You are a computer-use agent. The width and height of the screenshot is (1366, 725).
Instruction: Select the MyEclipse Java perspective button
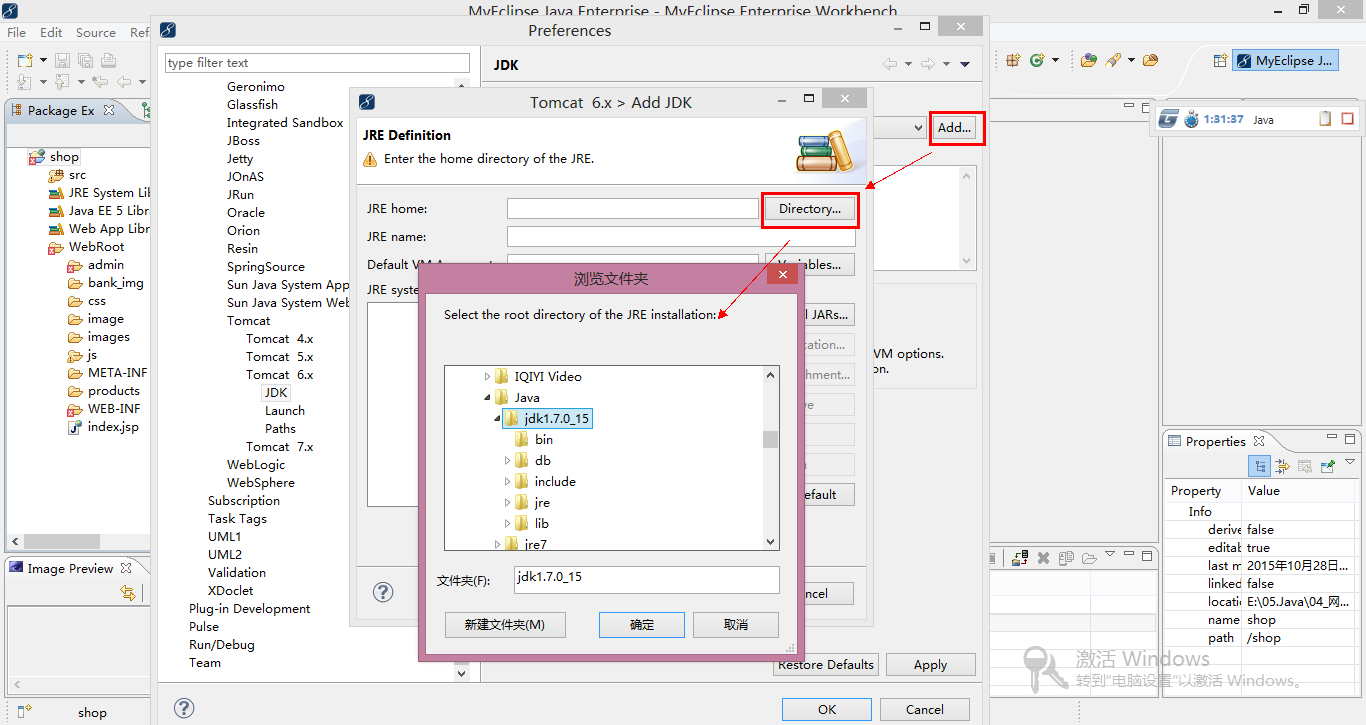(1286, 61)
